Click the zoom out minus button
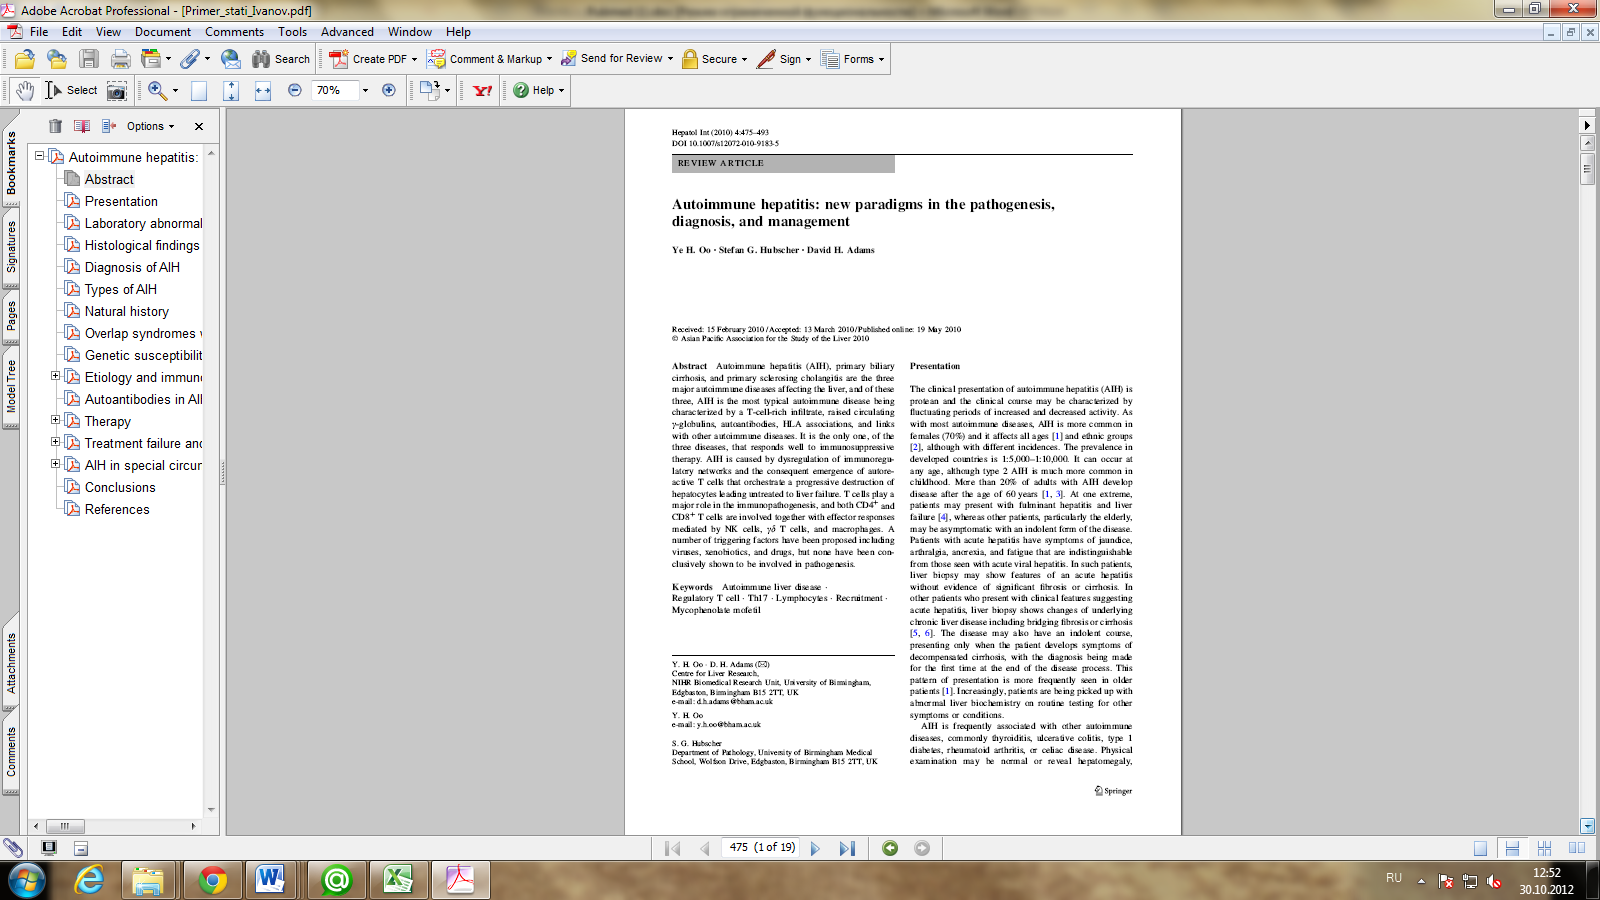 (x=294, y=90)
